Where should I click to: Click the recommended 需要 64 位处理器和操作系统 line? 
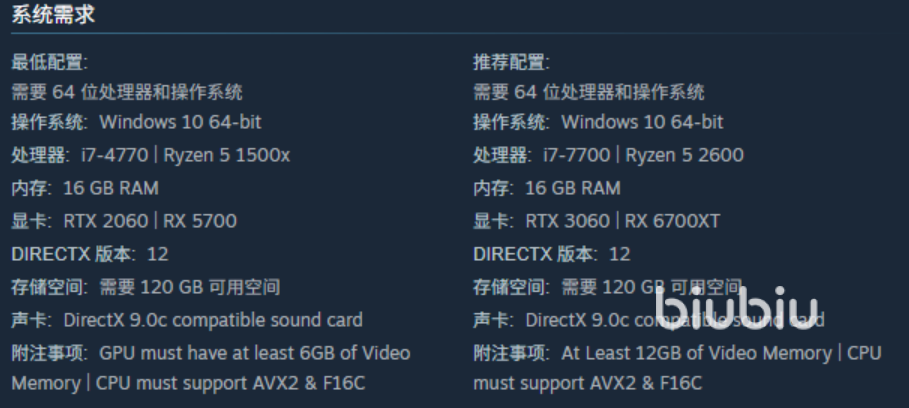pyautogui.click(x=589, y=92)
